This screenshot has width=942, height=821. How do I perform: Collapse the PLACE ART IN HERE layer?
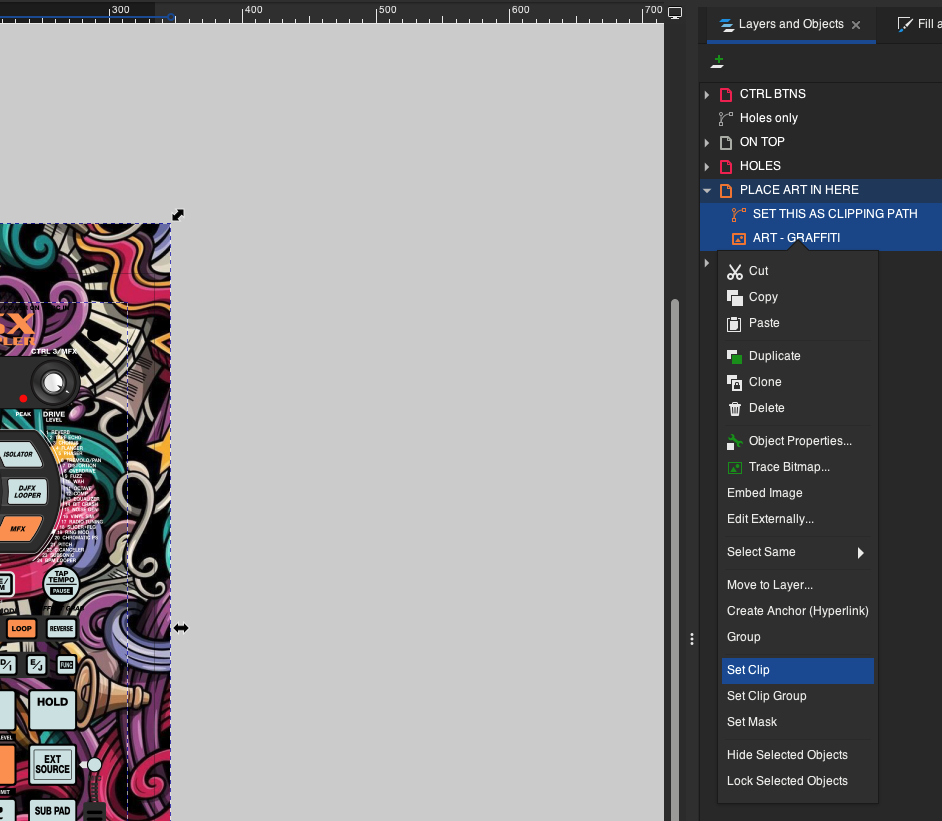707,190
